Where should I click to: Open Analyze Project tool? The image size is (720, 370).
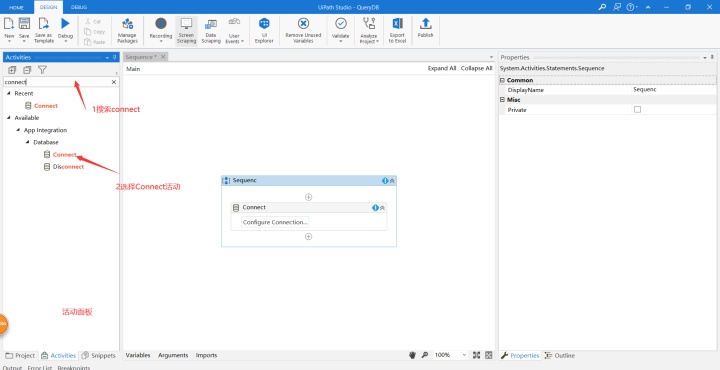click(x=369, y=30)
